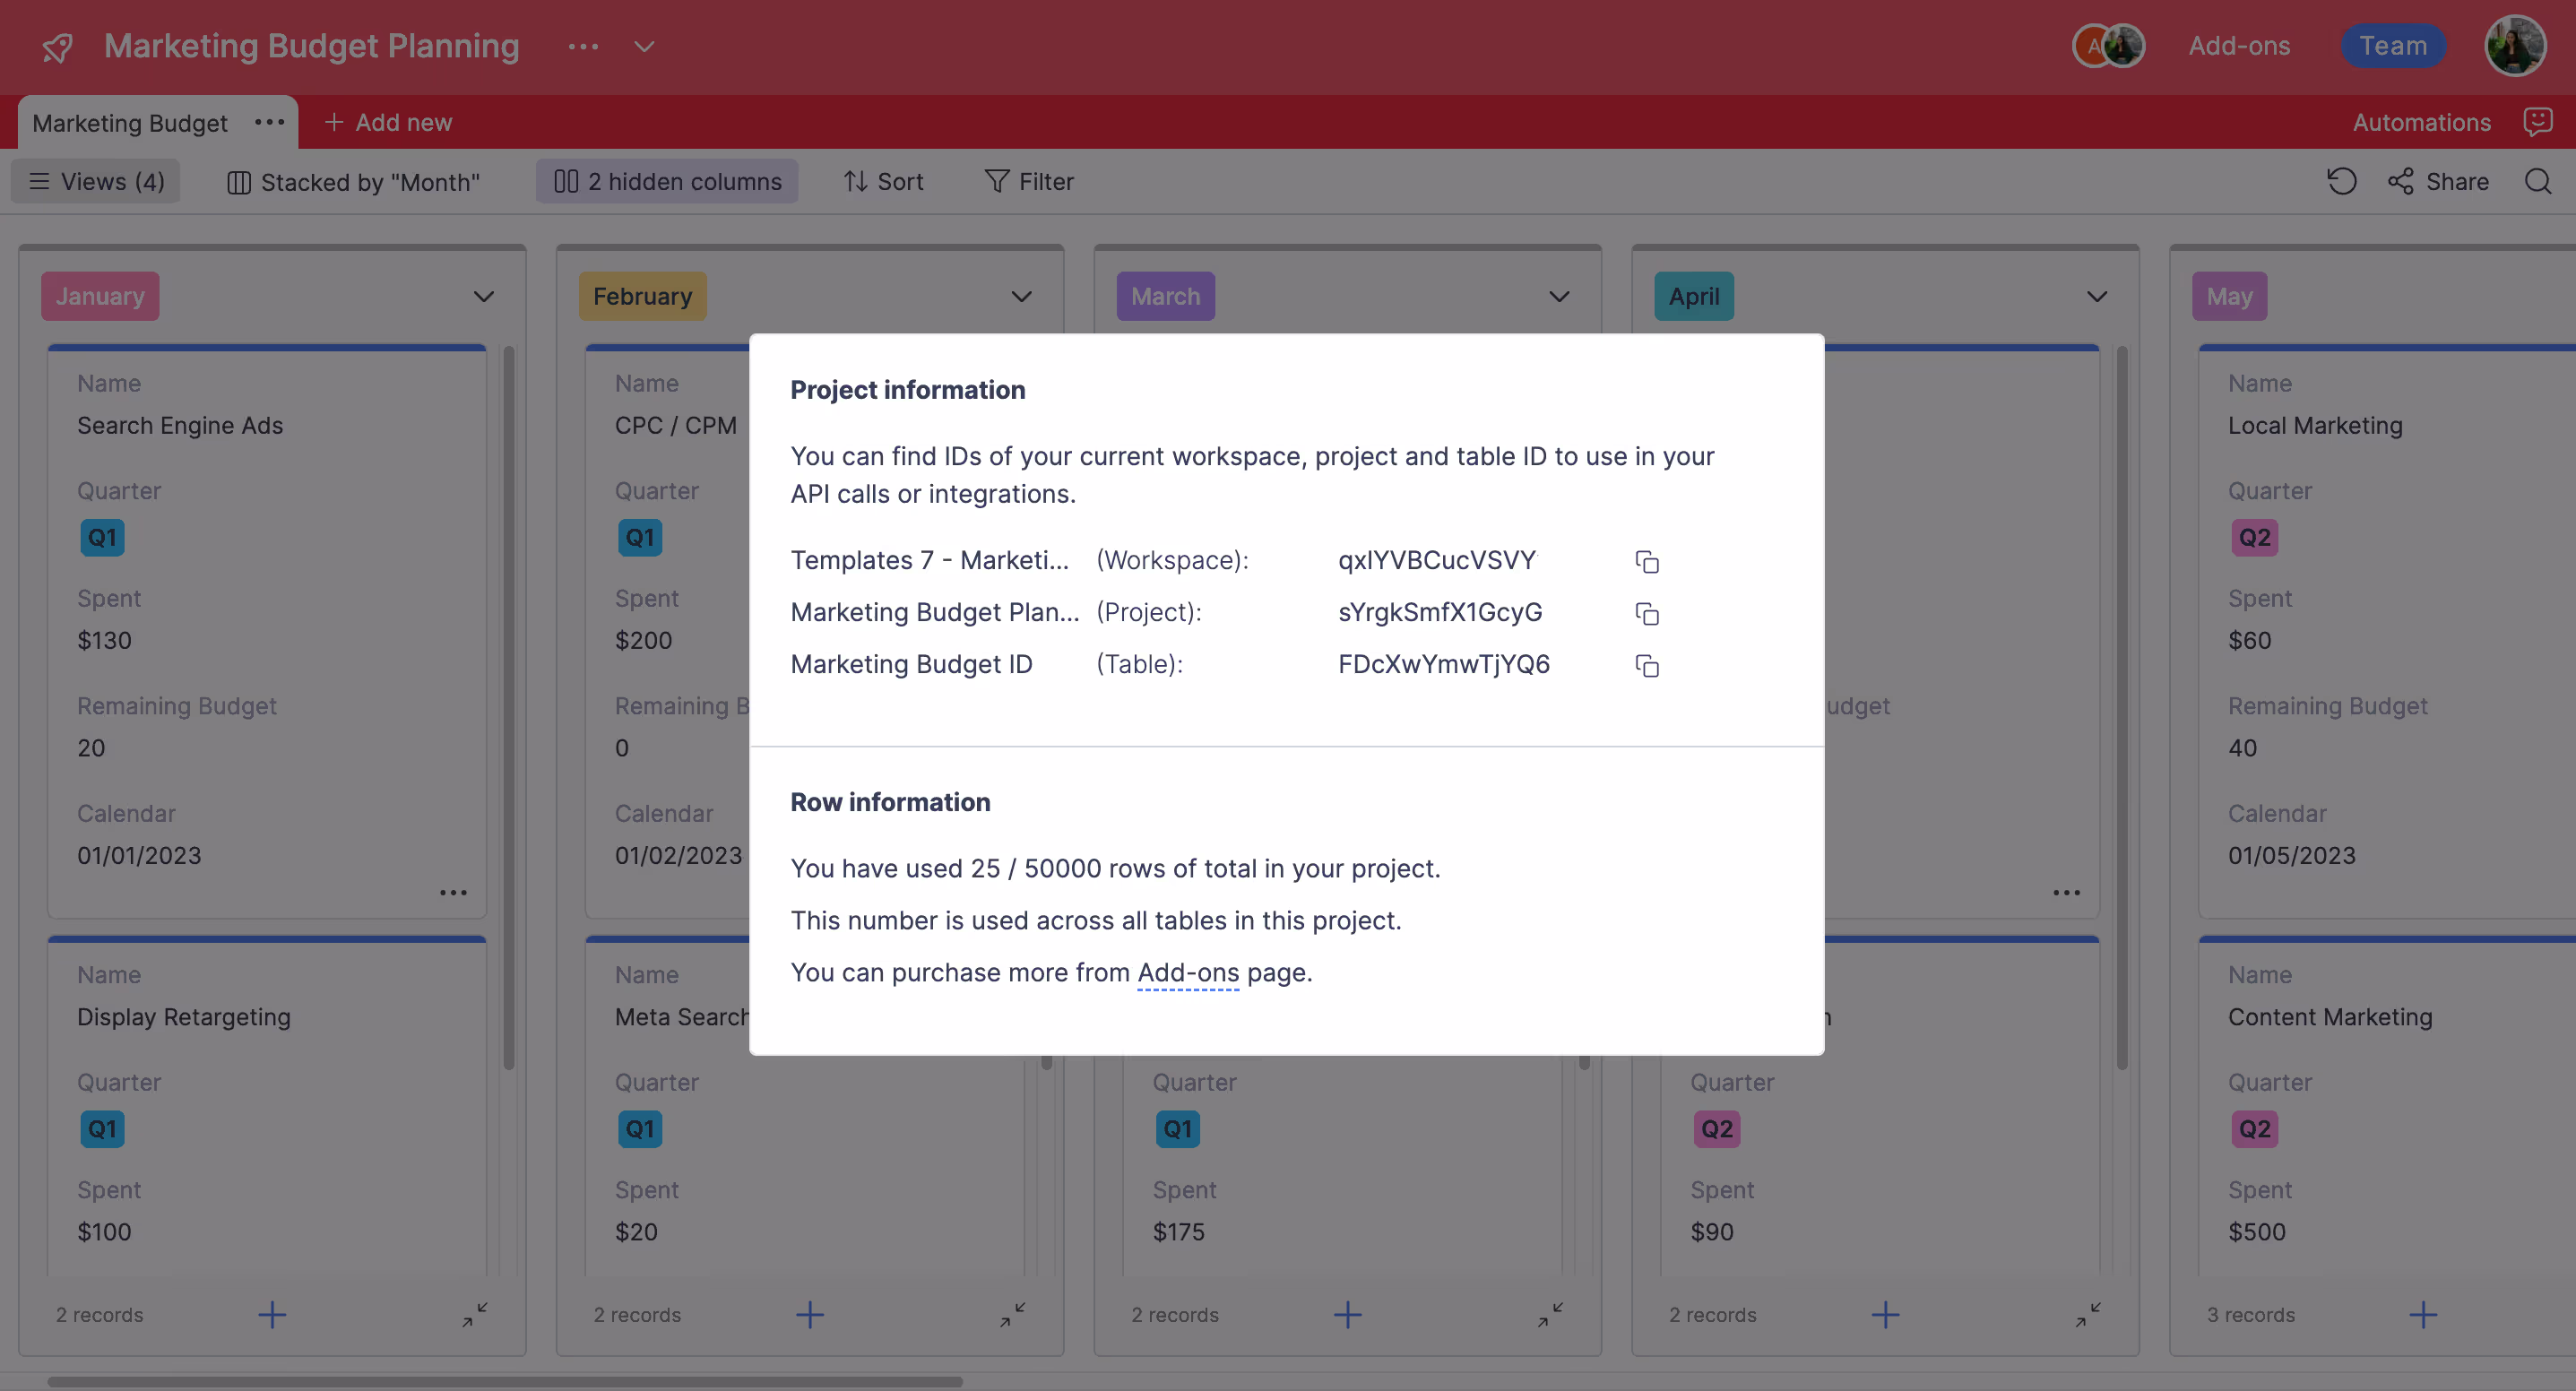Open project options three-dot menu

[583, 46]
